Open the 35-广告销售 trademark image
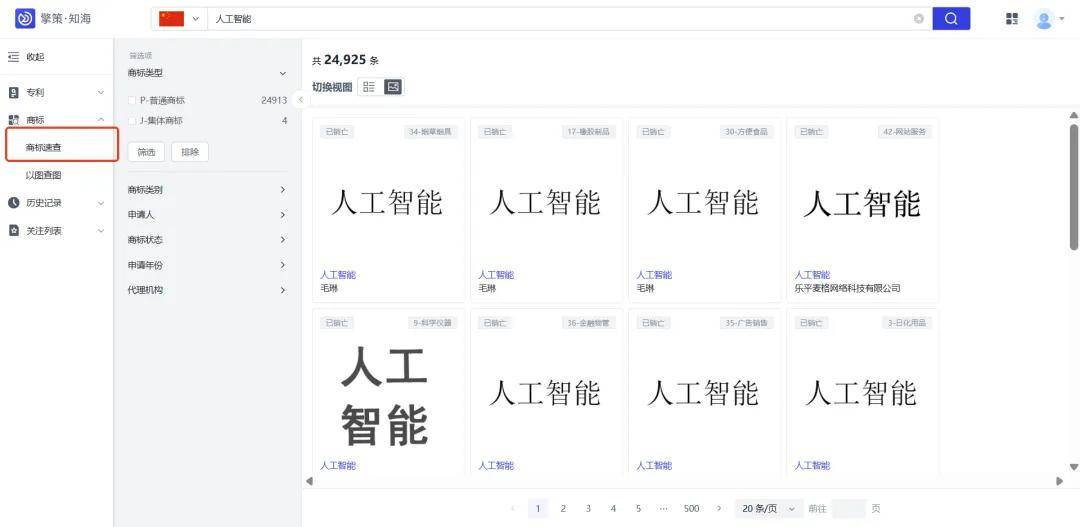The width and height of the screenshot is (1080, 527). tap(703, 394)
